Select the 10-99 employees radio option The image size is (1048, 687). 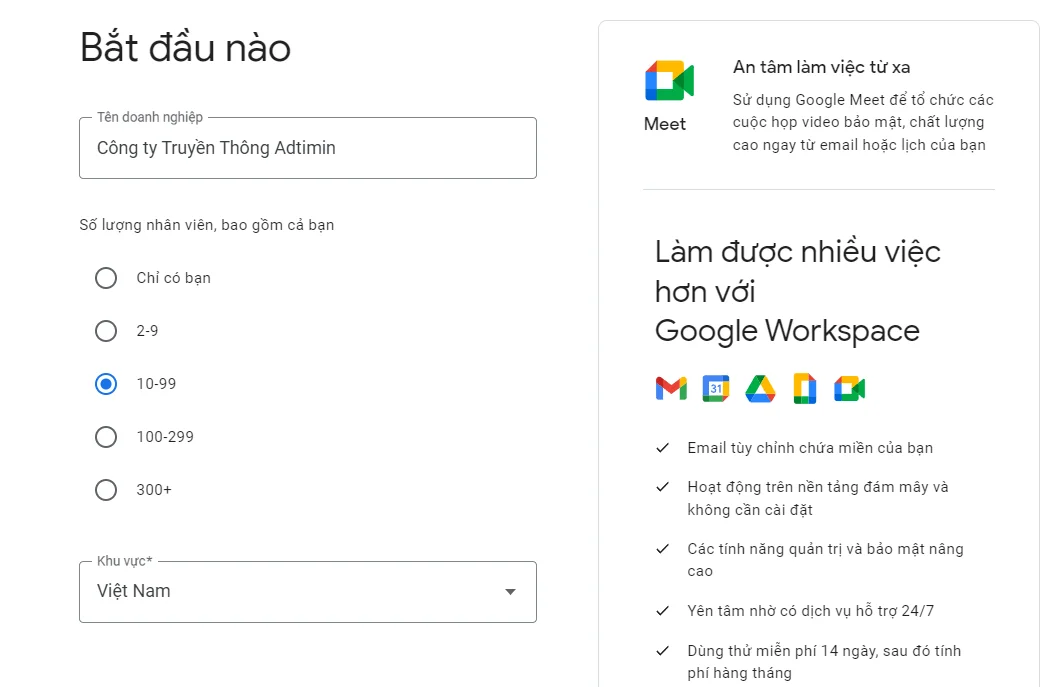click(x=106, y=384)
